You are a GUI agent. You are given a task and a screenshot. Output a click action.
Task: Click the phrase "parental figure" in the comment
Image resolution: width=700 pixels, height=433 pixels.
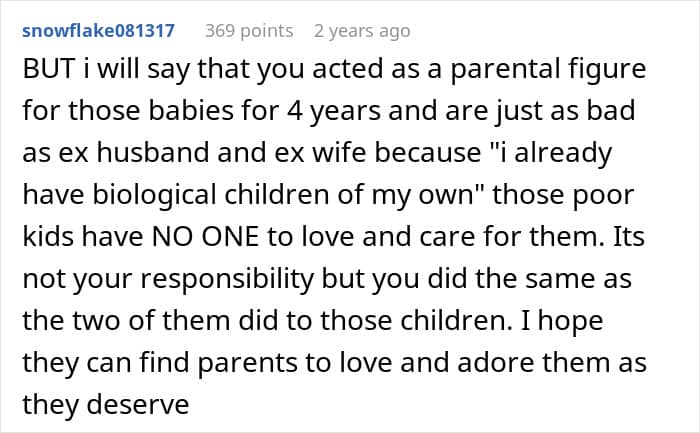(x=548, y=70)
